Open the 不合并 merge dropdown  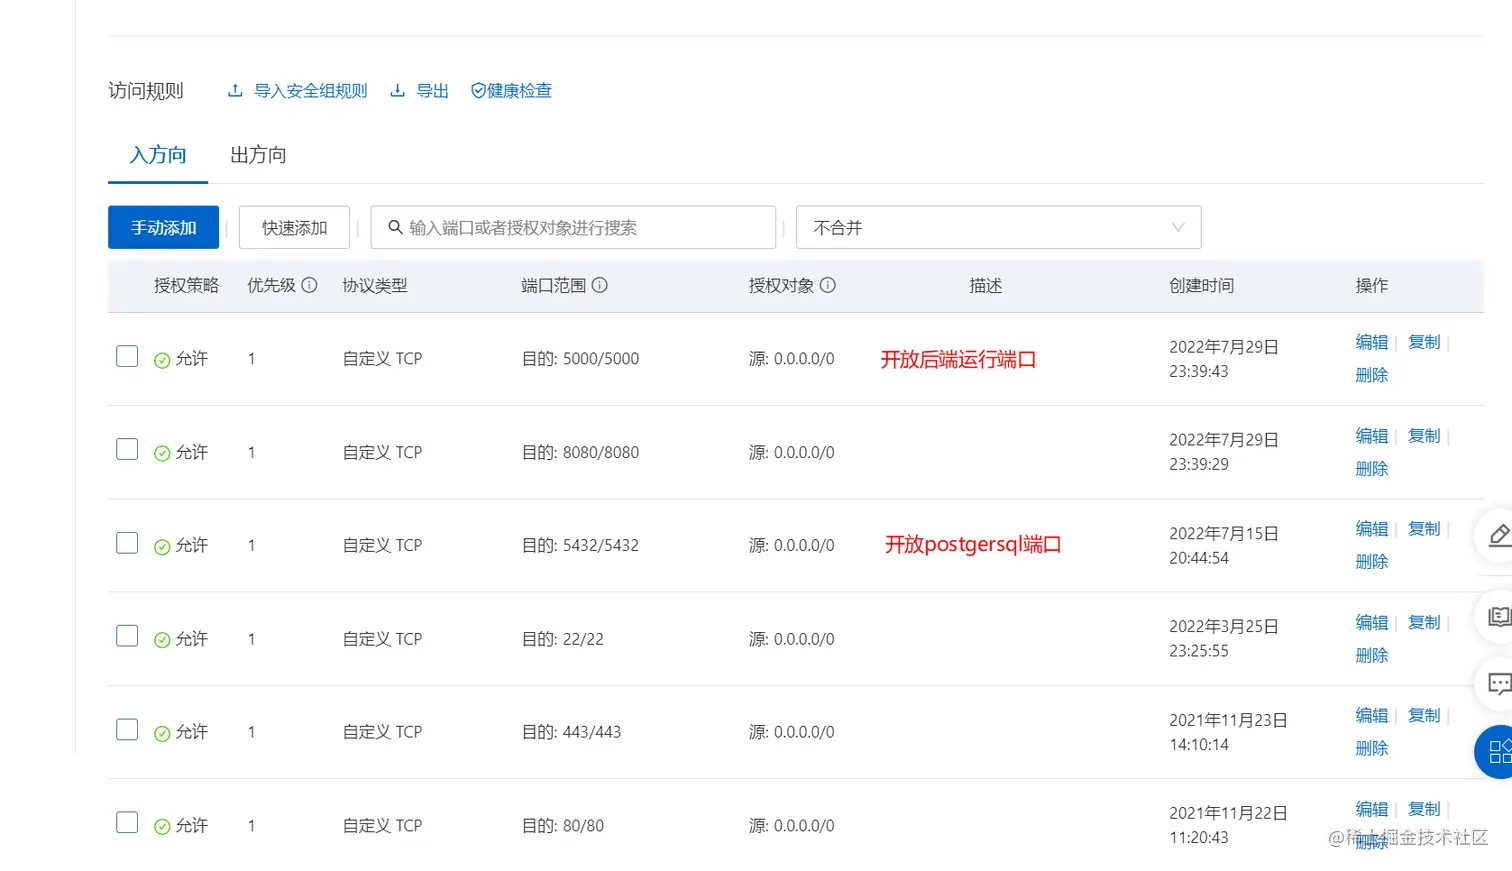coord(998,227)
